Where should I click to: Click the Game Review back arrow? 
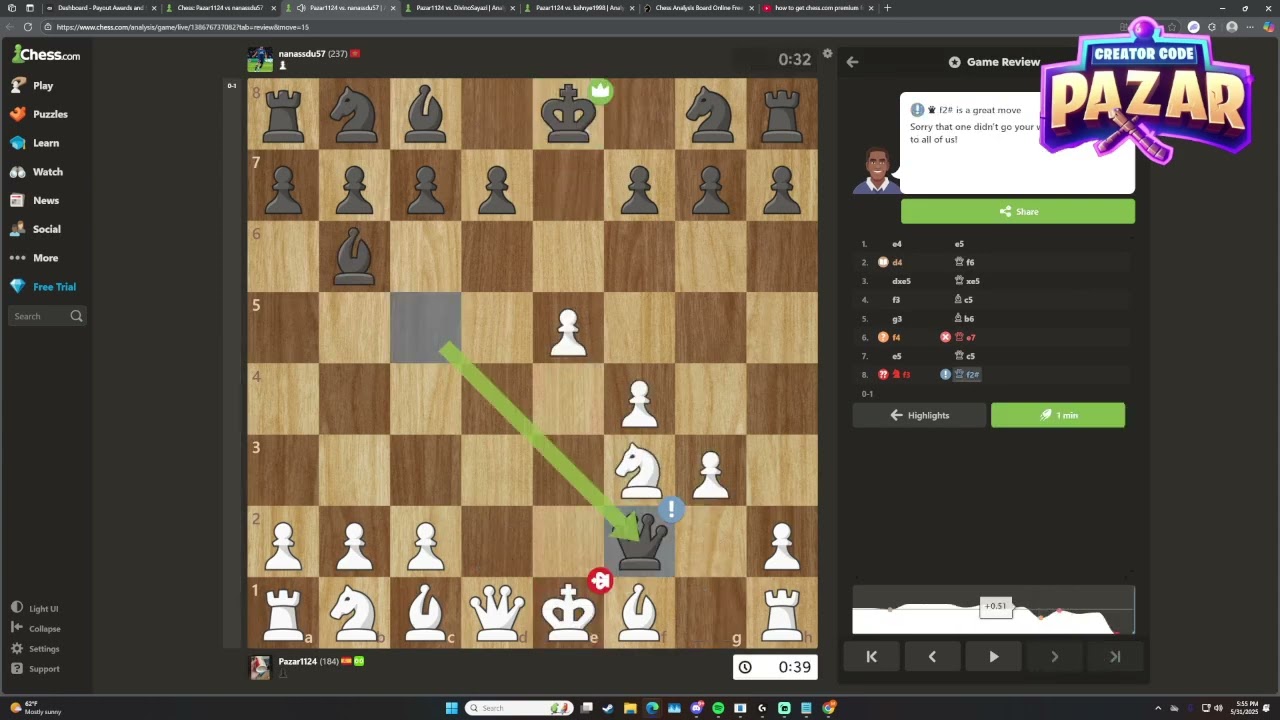(x=852, y=62)
